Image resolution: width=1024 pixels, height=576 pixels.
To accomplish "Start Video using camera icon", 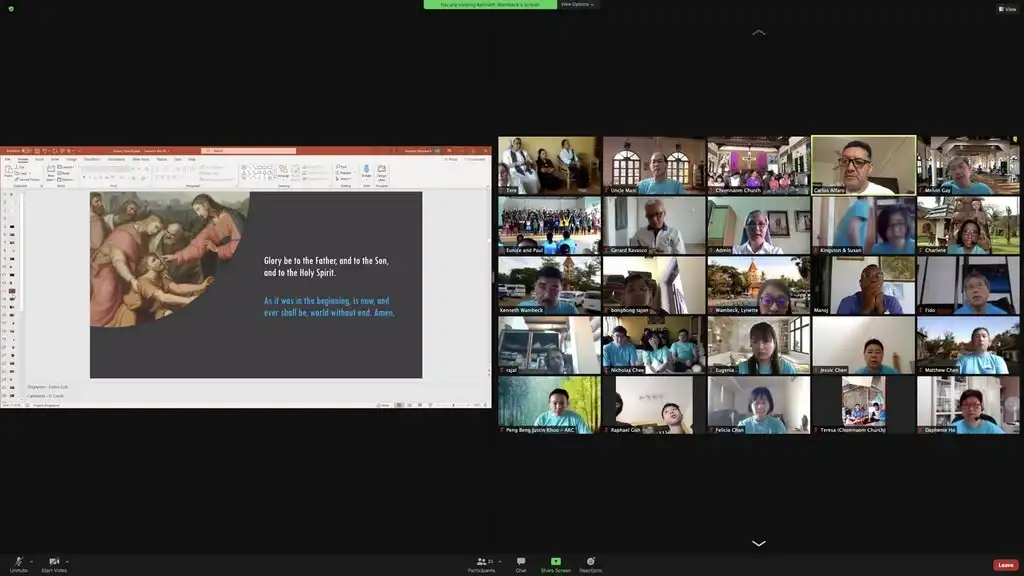I will (x=54, y=562).
